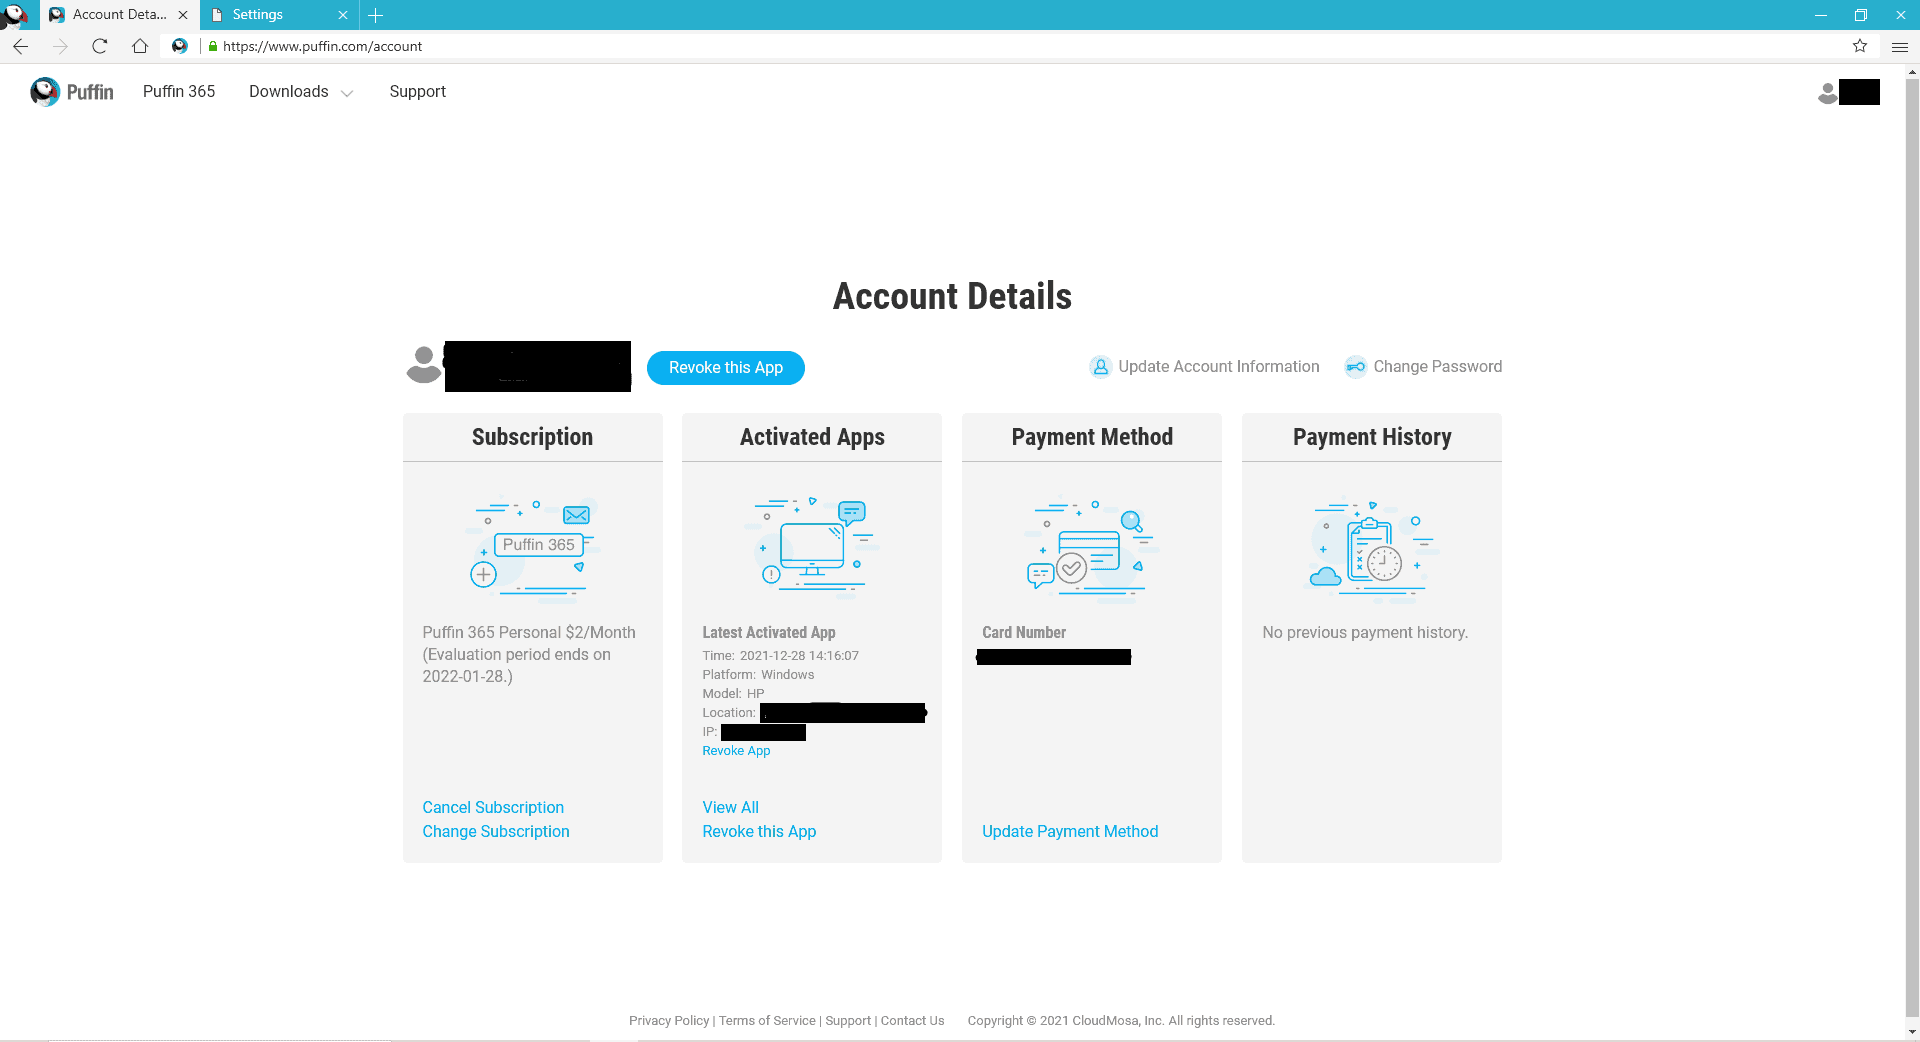Image resolution: width=1920 pixels, height=1042 pixels.
Task: Reload the page with the refresh icon
Action: [99, 46]
